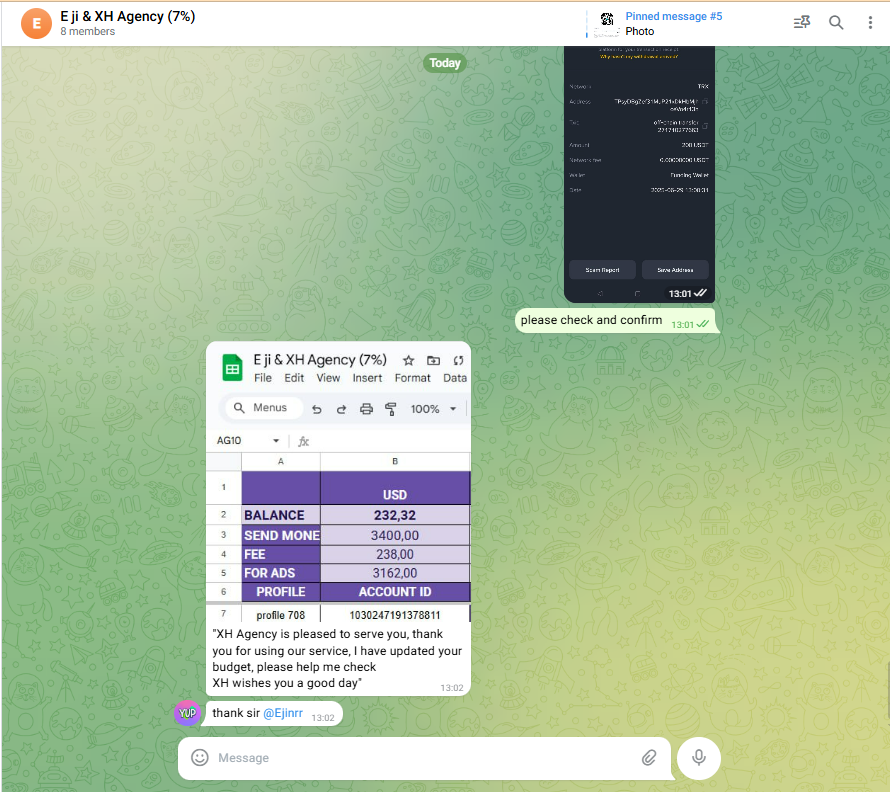This screenshot has height=792, width=890.
Task: Open the emoji picker in message box
Action: [x=200, y=758]
